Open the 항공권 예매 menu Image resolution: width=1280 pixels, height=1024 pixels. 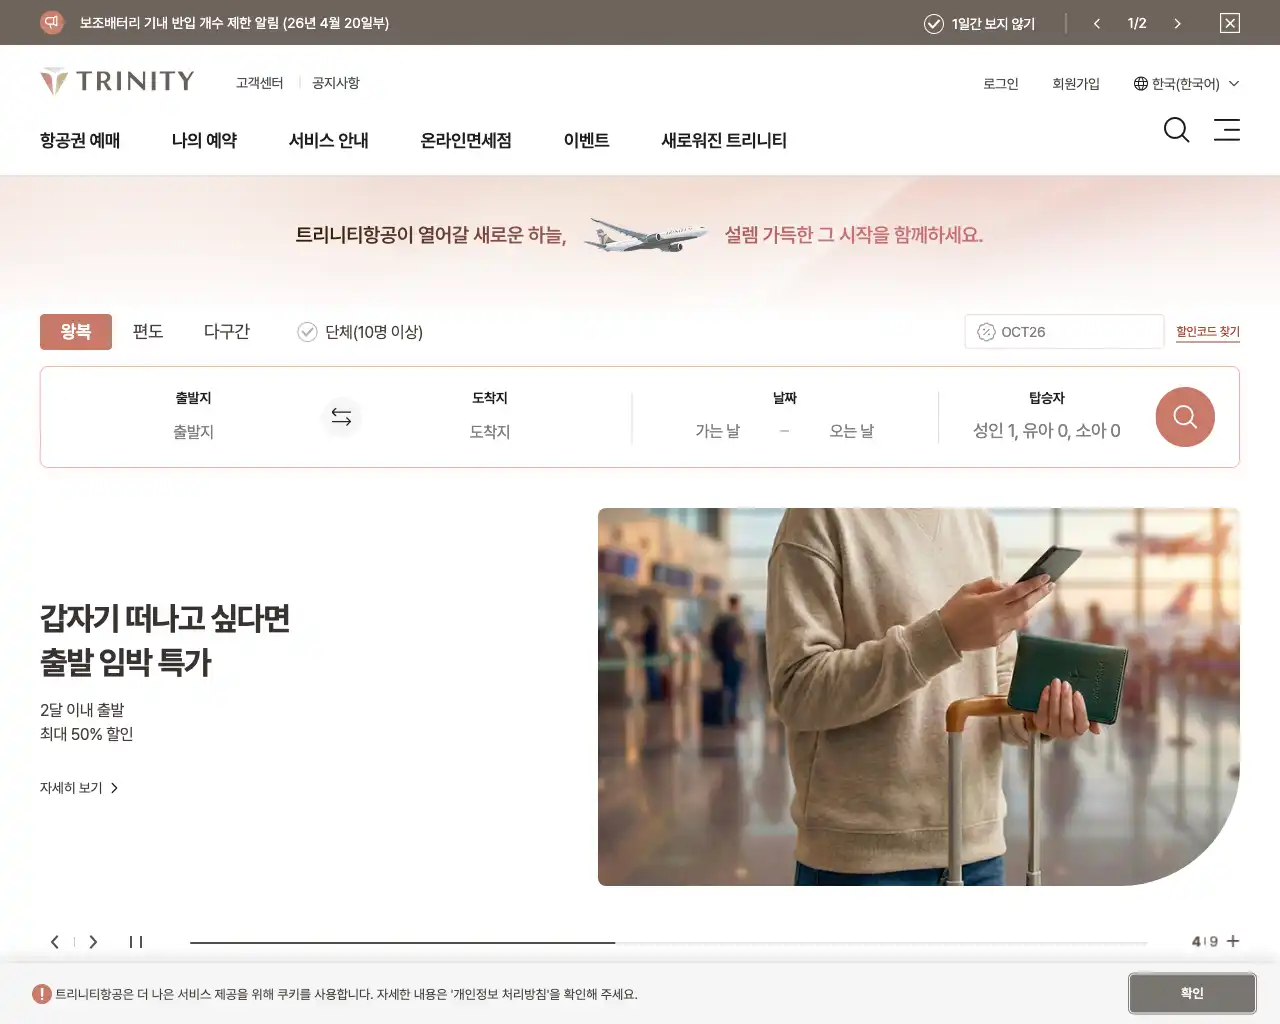(80, 141)
